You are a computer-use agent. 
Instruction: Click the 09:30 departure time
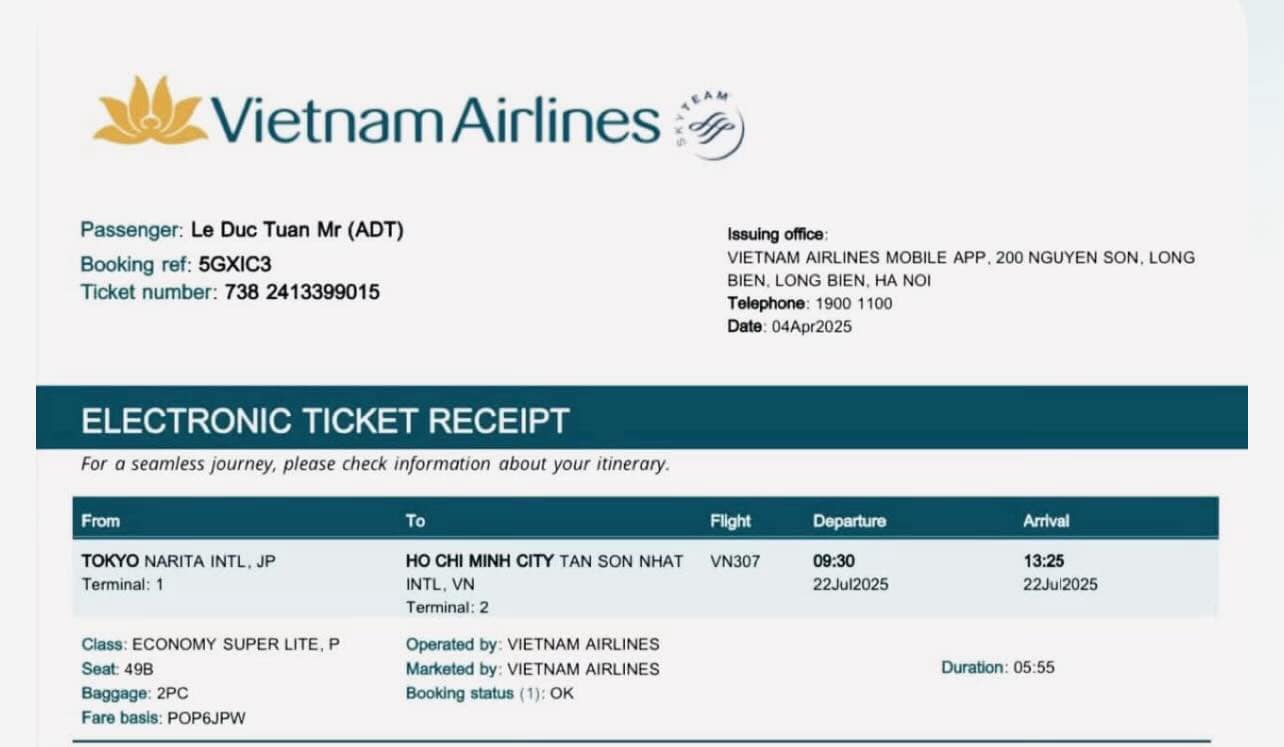tap(834, 561)
